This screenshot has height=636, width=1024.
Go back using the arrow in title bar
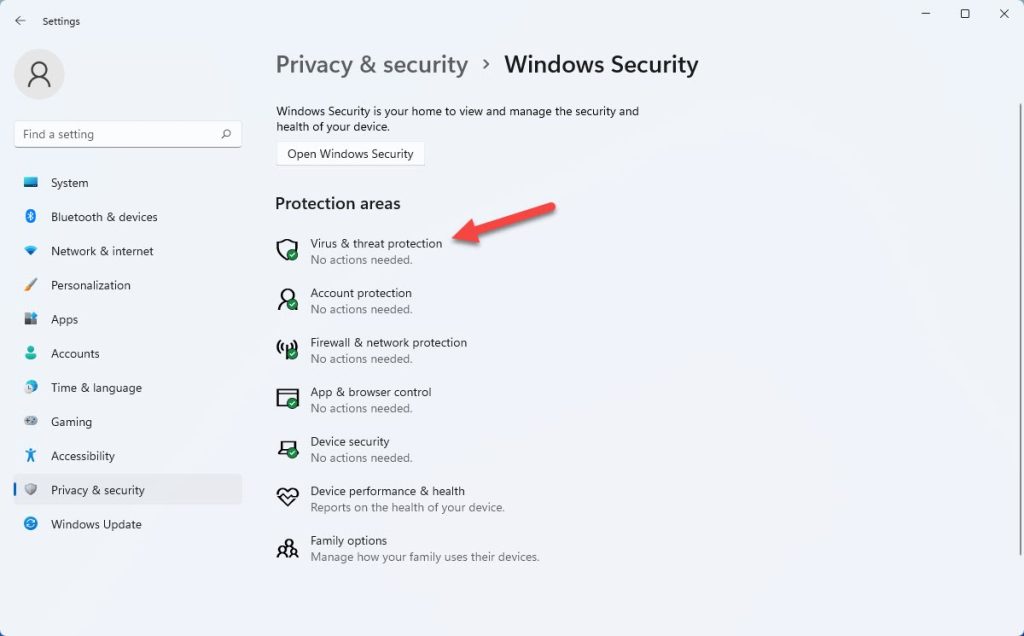pos(20,21)
